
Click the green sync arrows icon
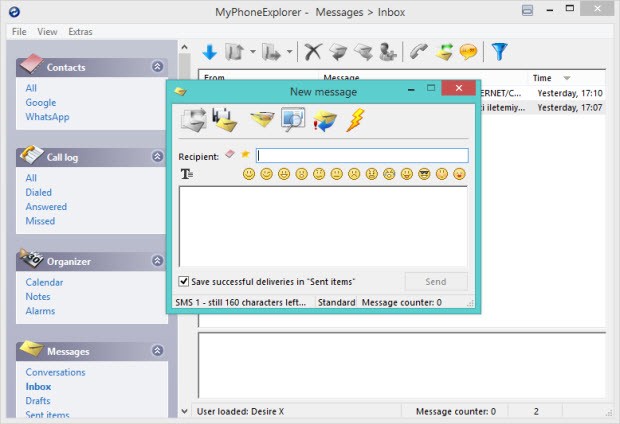click(x=444, y=52)
